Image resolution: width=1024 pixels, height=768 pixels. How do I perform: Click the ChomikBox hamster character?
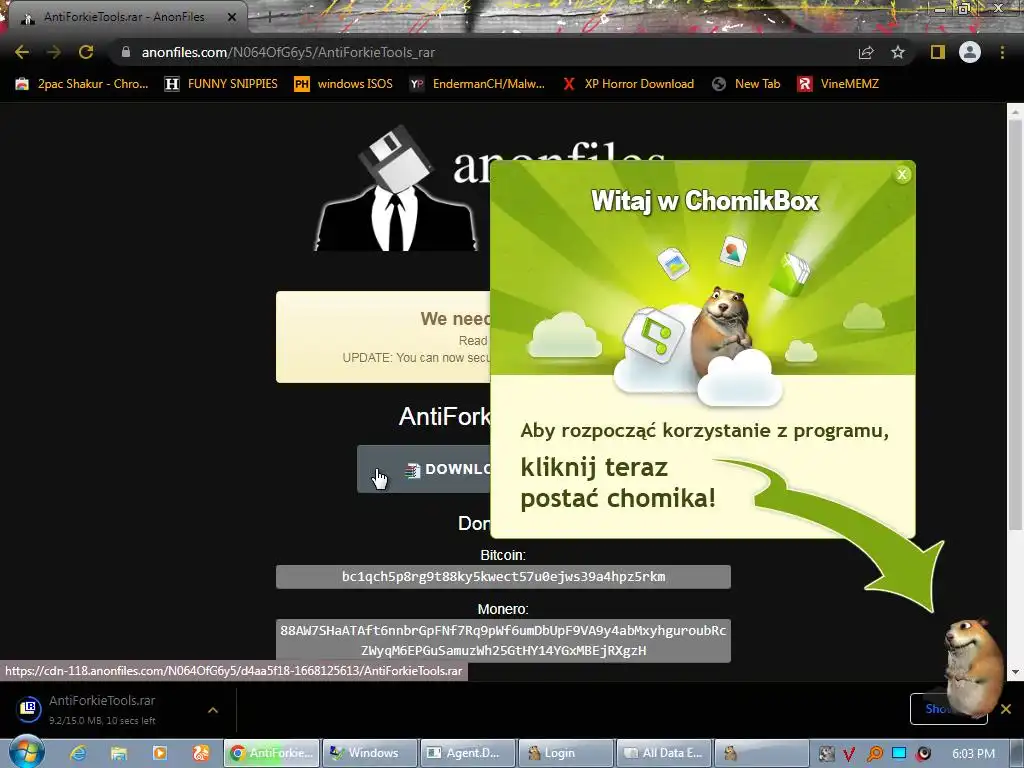974,667
